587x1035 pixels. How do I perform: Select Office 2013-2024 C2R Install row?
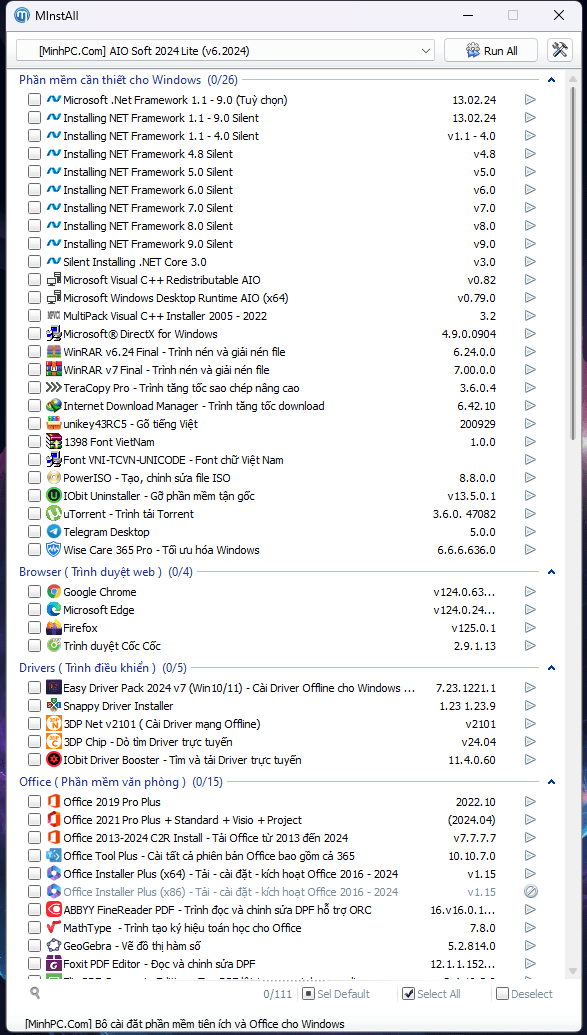tap(285, 838)
